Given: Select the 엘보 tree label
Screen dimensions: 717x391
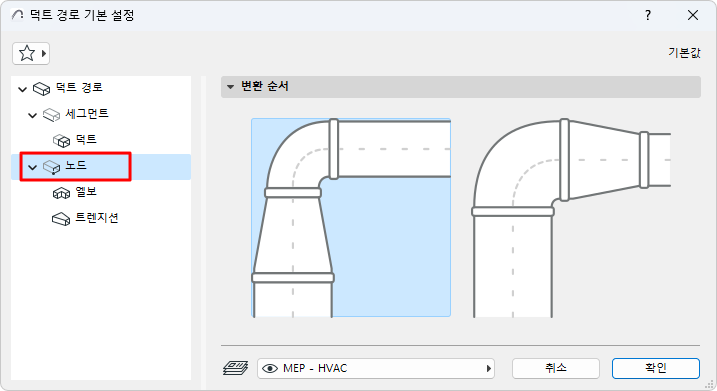Looking at the screenshot, I should tap(86, 191).
